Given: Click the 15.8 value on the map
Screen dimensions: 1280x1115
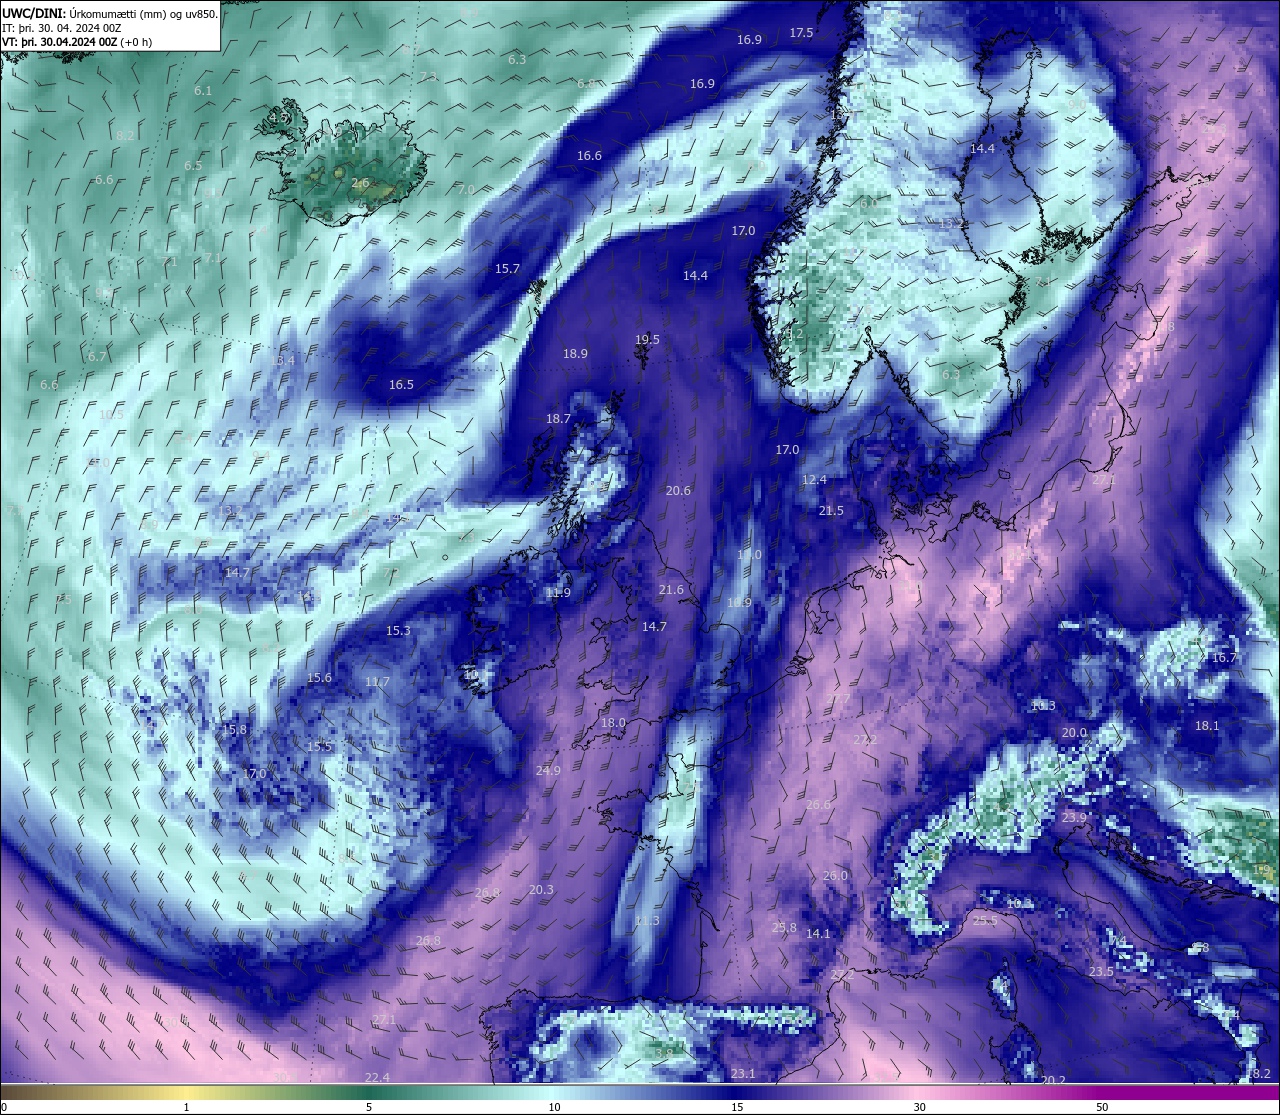Looking at the screenshot, I should [233, 730].
